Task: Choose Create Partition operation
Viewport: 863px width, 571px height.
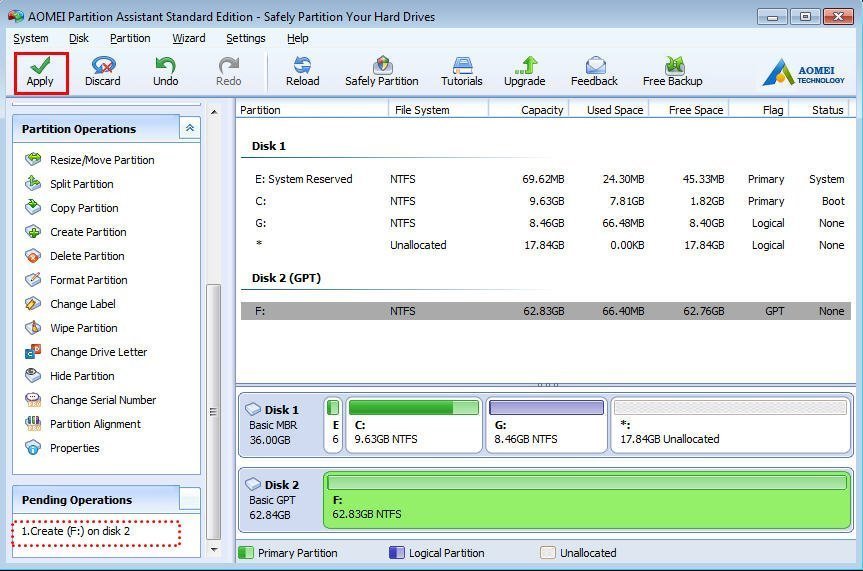Action: point(76,232)
